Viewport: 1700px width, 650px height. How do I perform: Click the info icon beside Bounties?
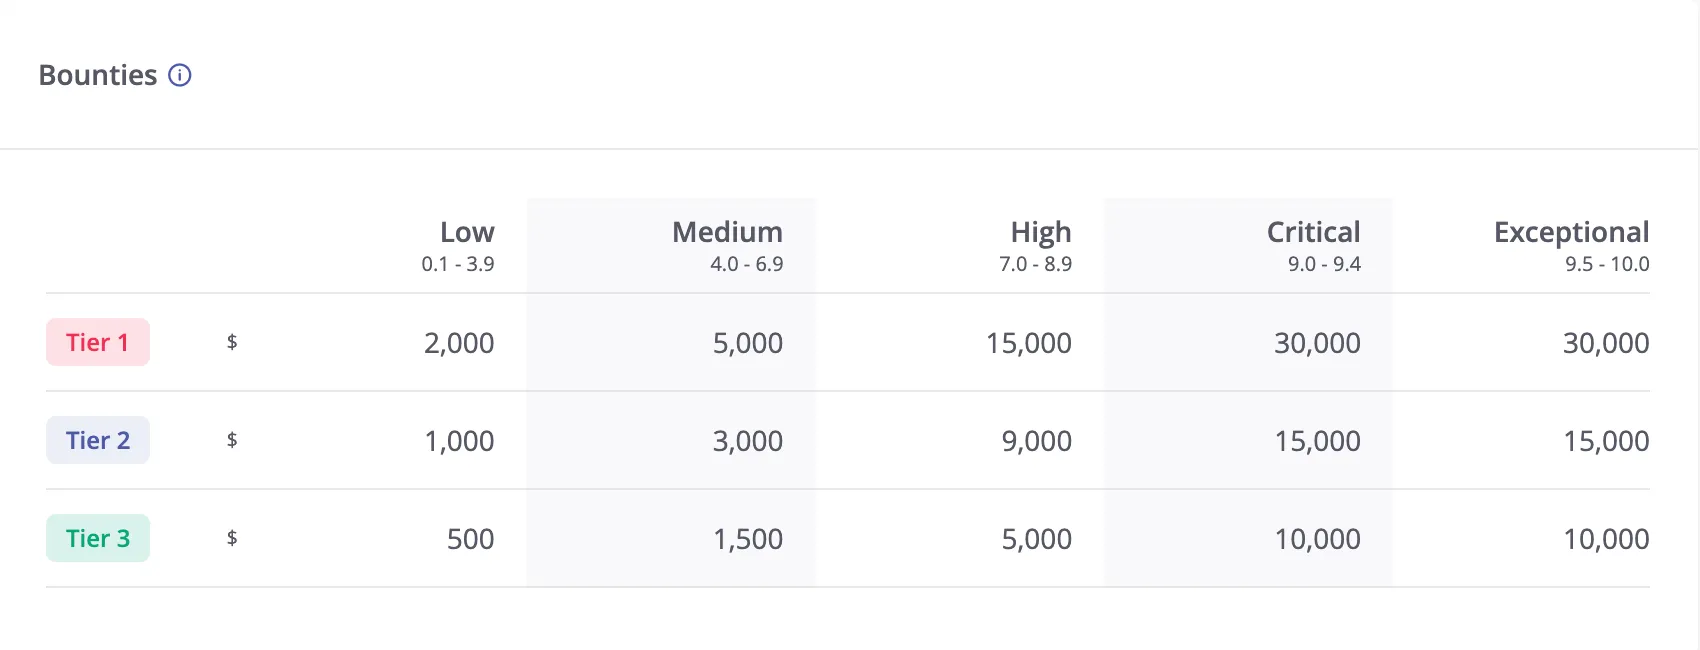[180, 75]
